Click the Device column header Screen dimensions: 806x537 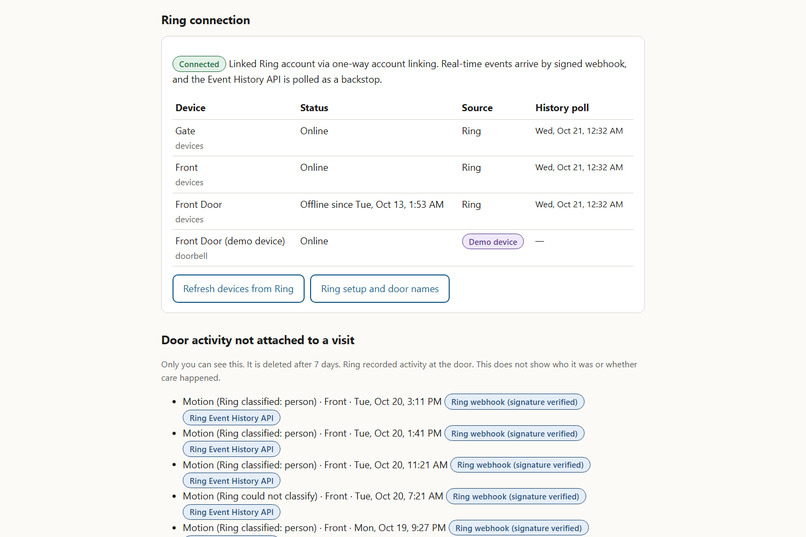coord(190,108)
